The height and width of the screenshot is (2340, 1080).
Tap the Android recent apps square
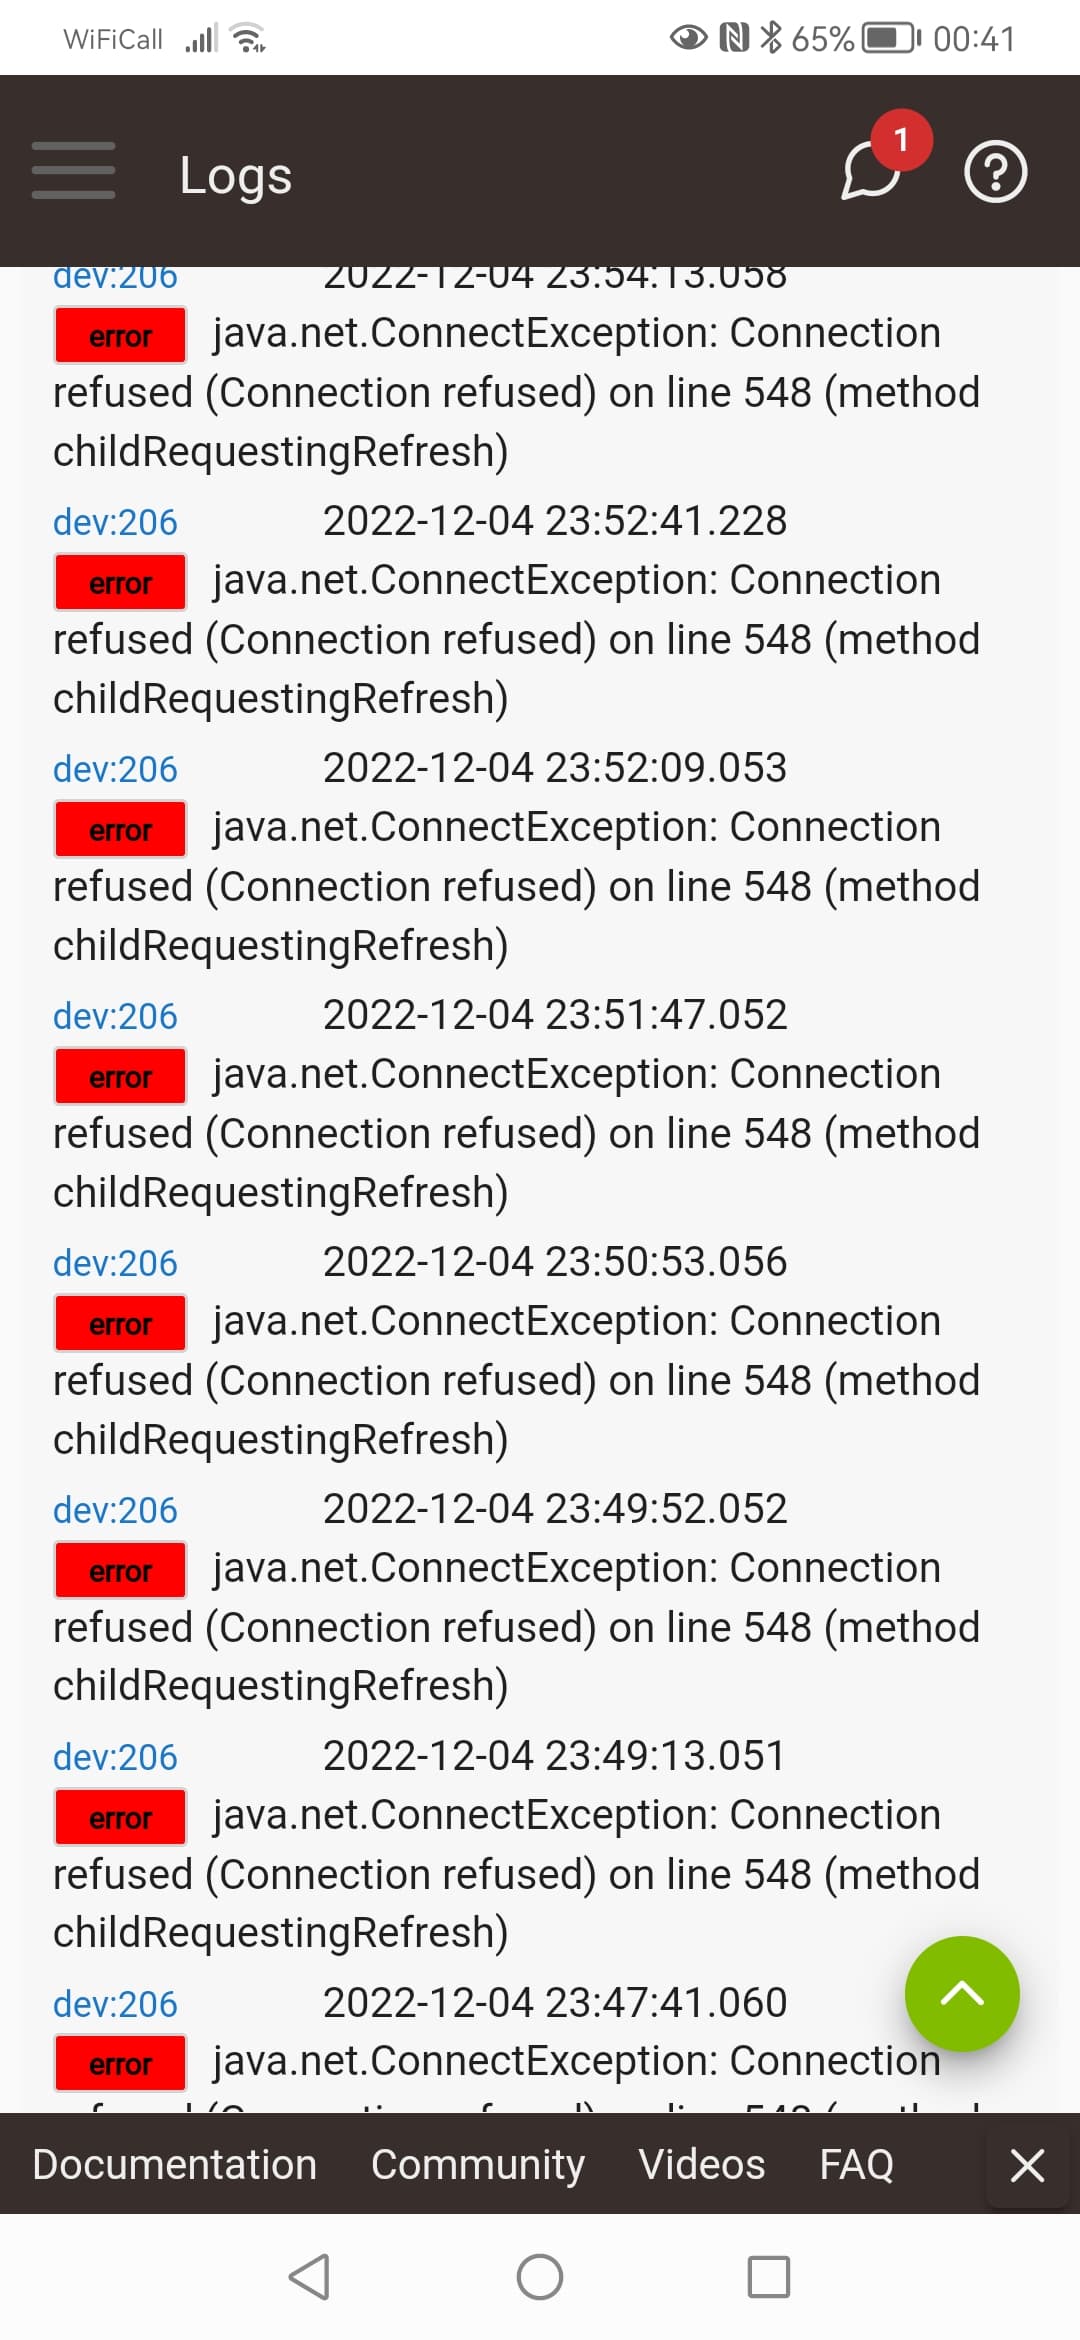(x=769, y=2277)
